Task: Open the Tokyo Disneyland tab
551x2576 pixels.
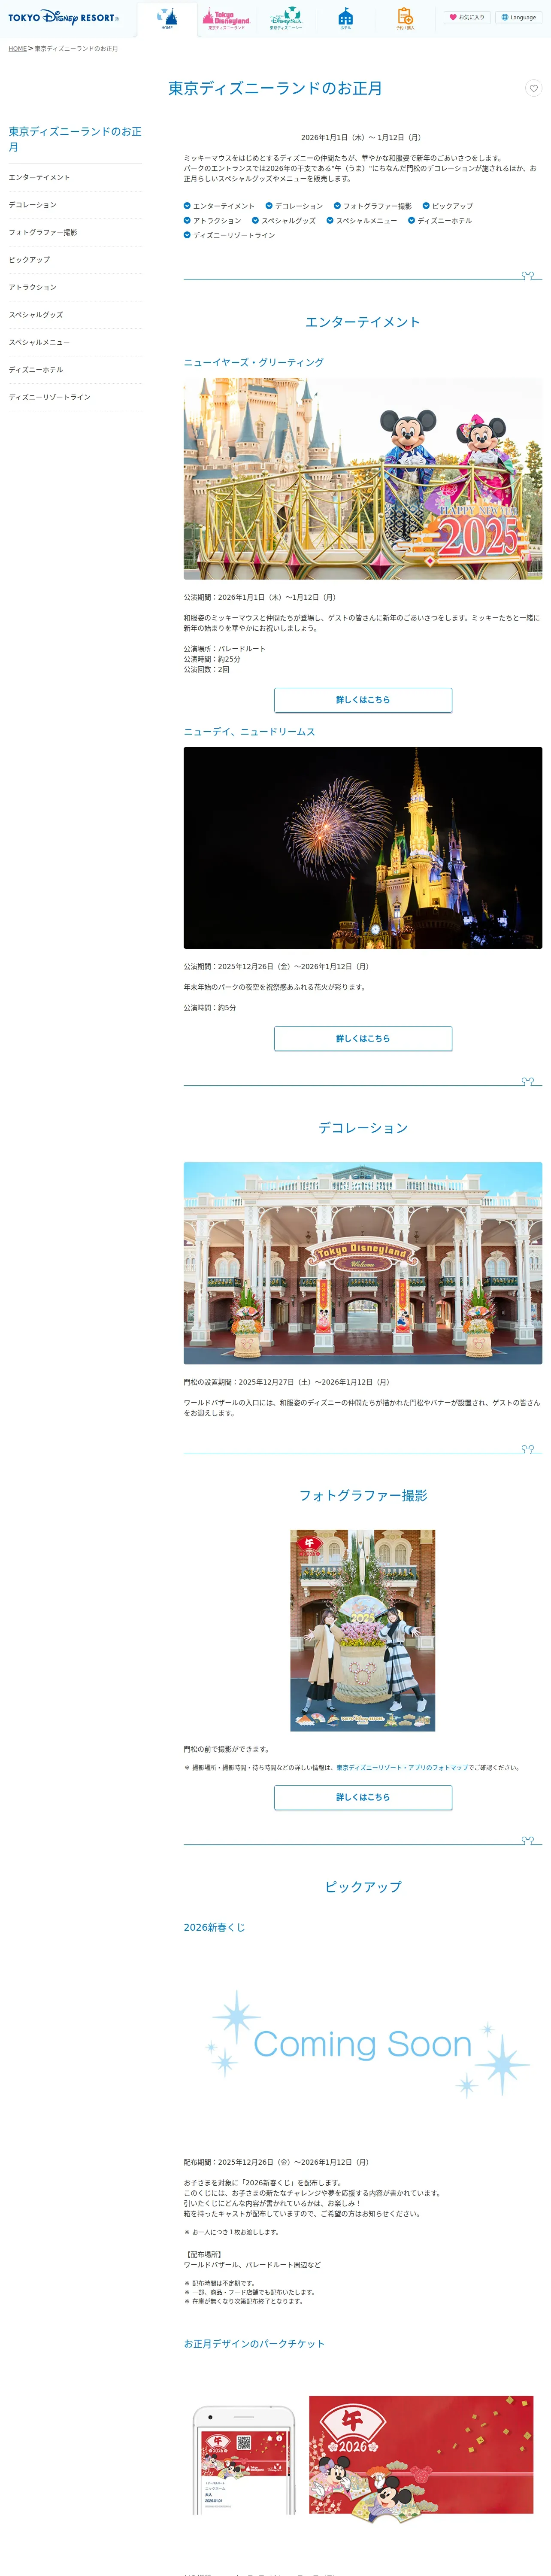Action: tap(226, 19)
